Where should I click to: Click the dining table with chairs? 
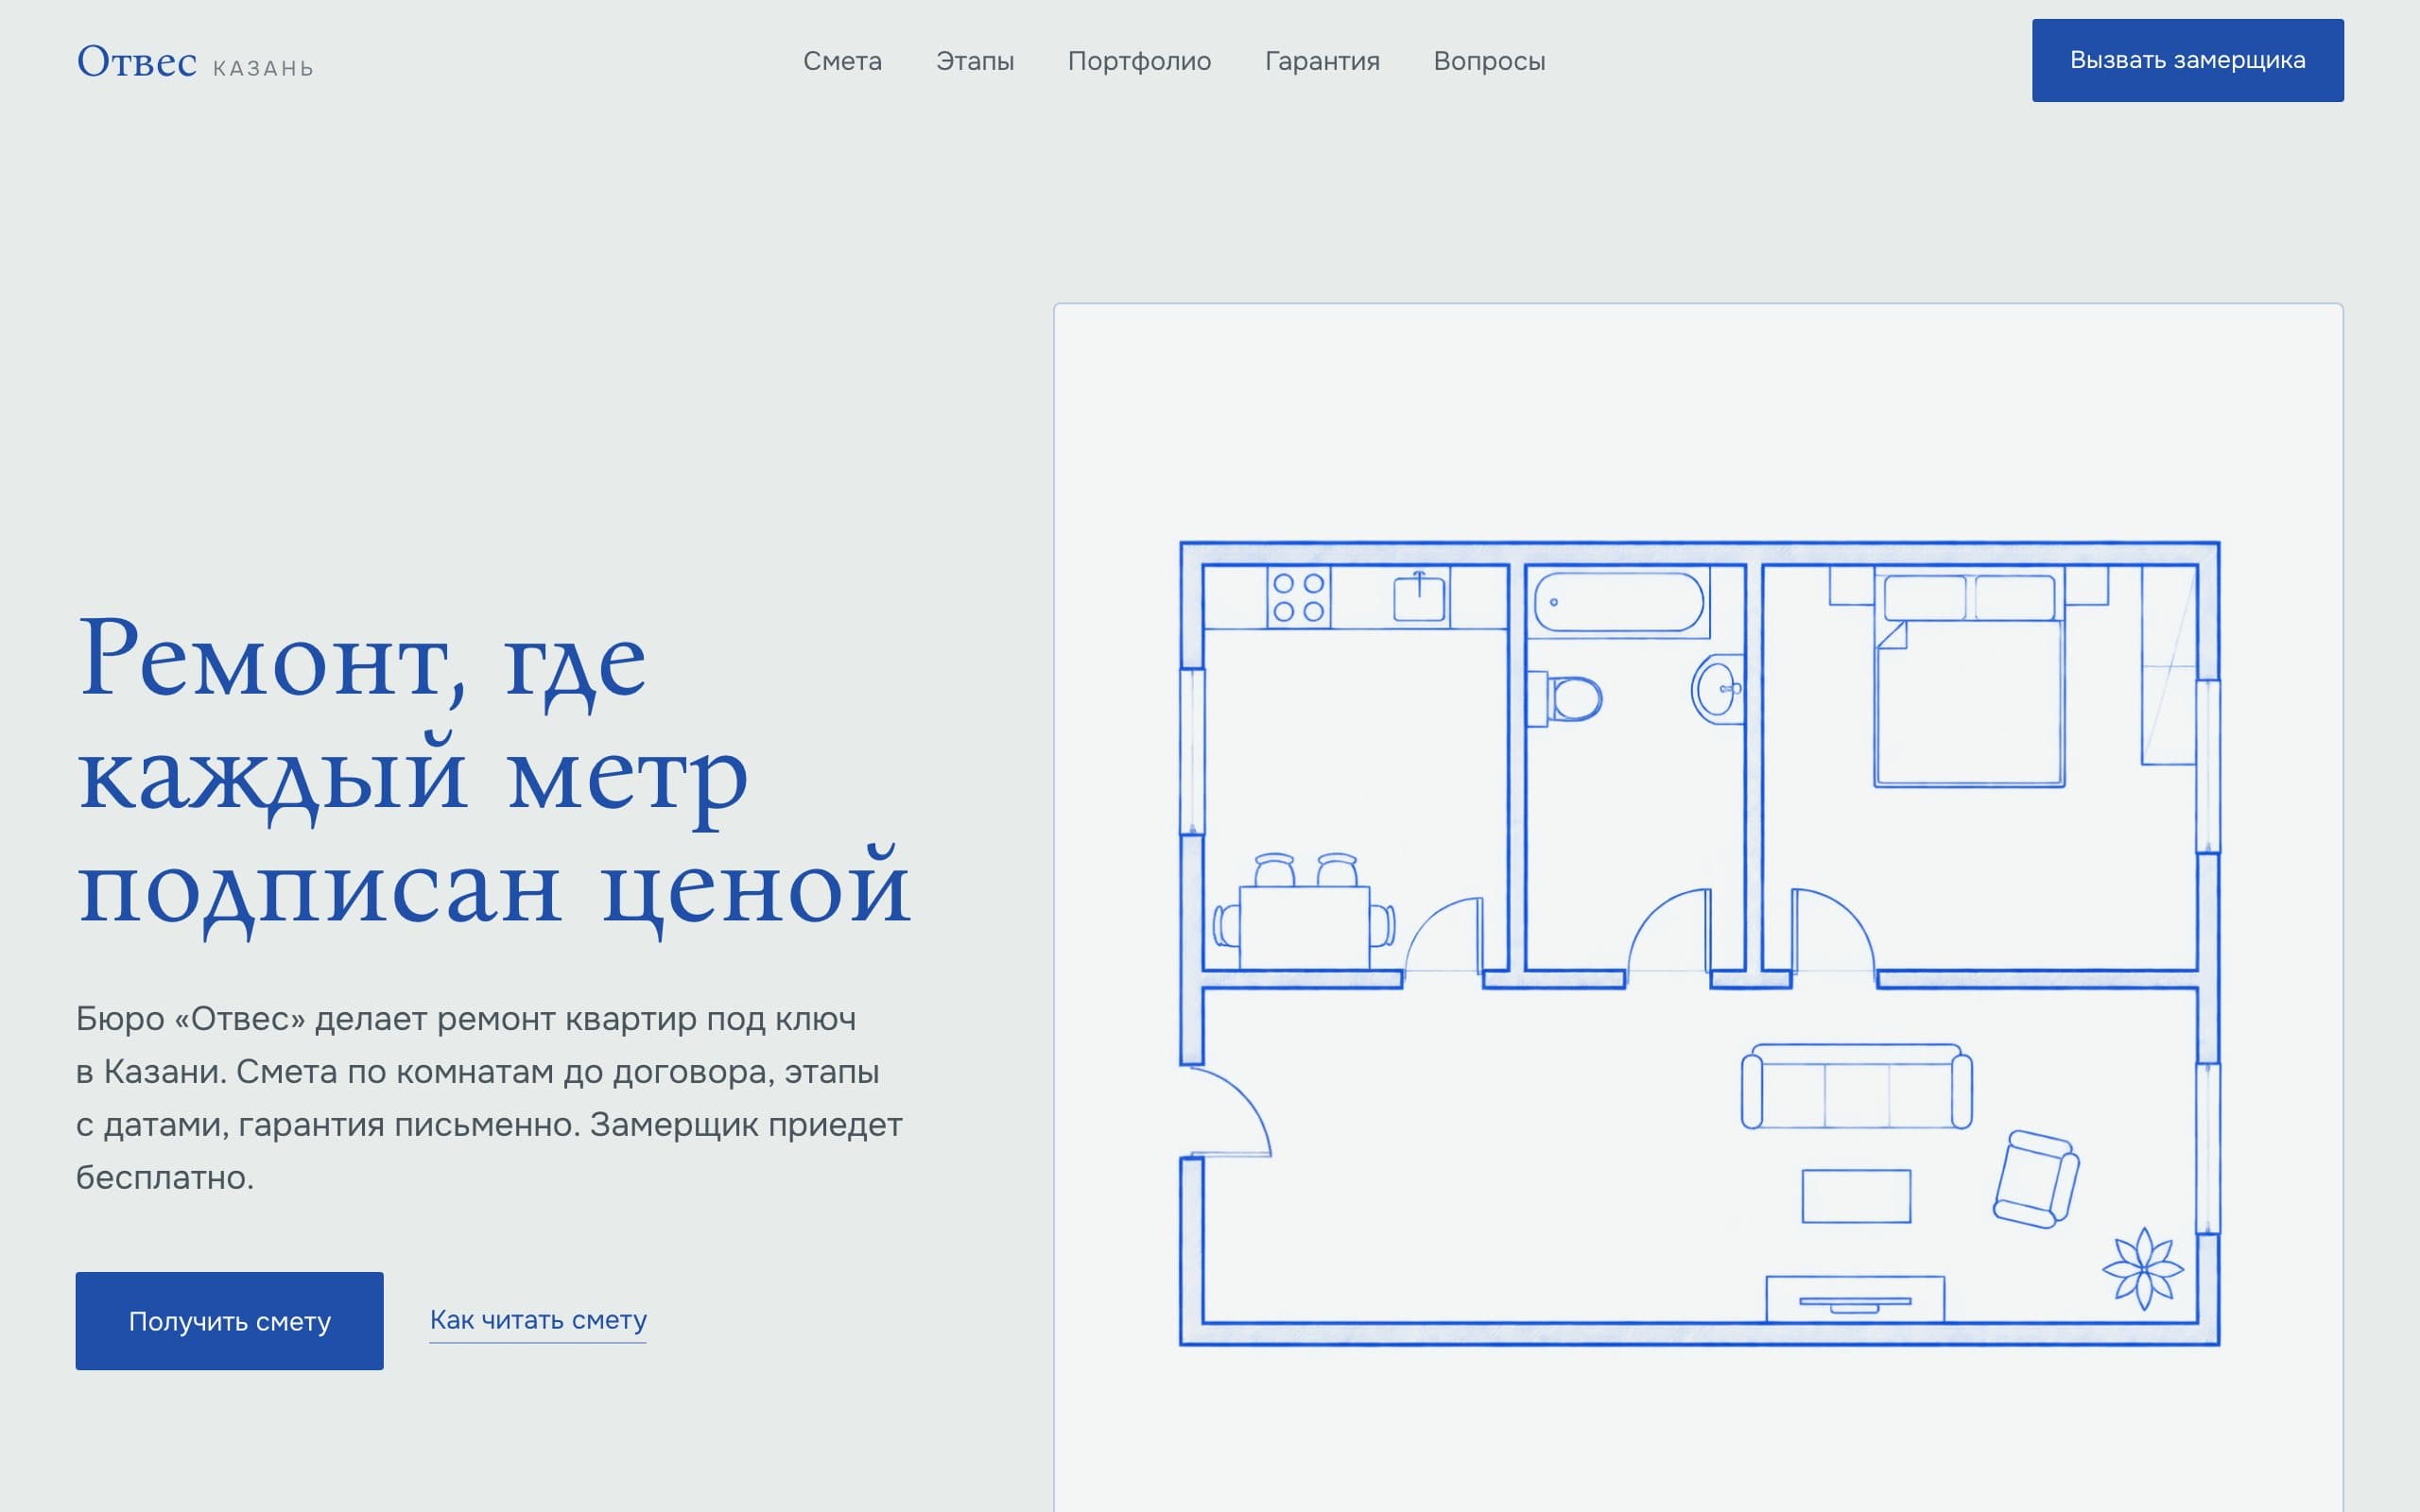(x=1304, y=913)
